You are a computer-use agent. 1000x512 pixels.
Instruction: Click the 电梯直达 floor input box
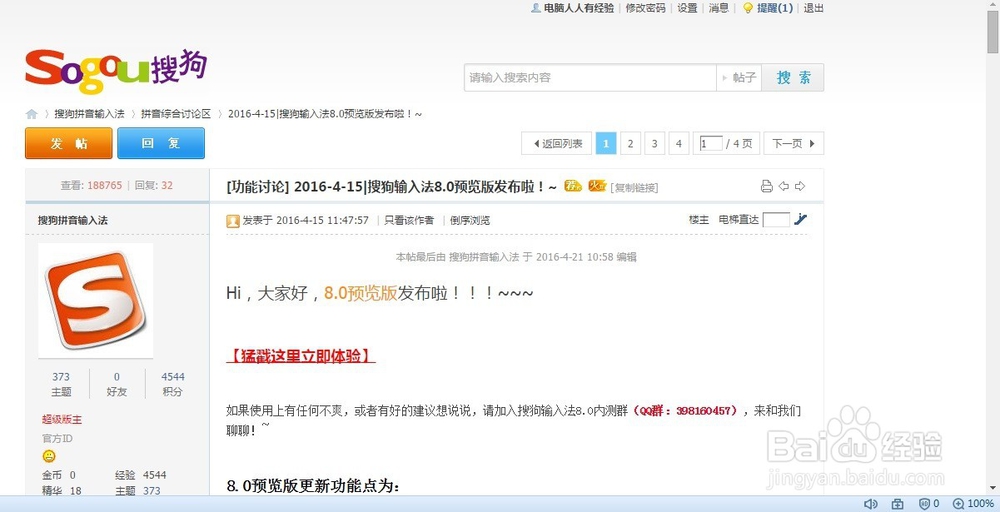[x=776, y=219]
